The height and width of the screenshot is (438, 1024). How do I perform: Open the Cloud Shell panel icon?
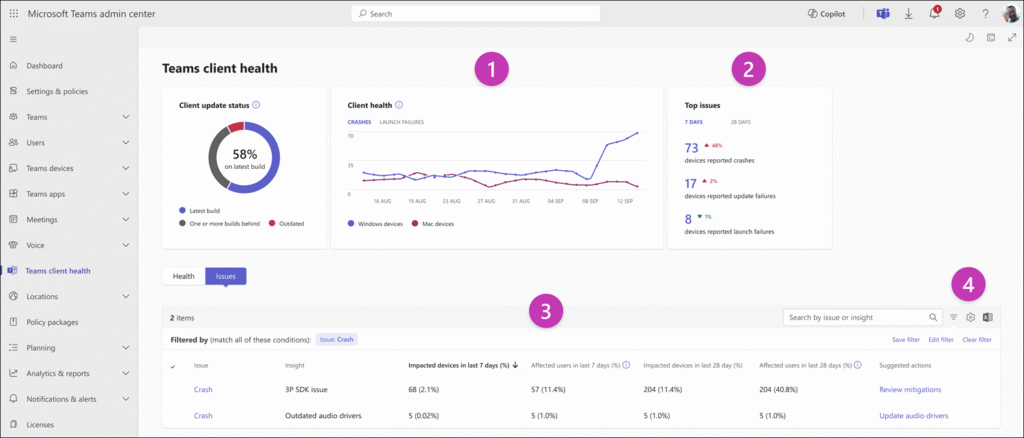pos(991,38)
